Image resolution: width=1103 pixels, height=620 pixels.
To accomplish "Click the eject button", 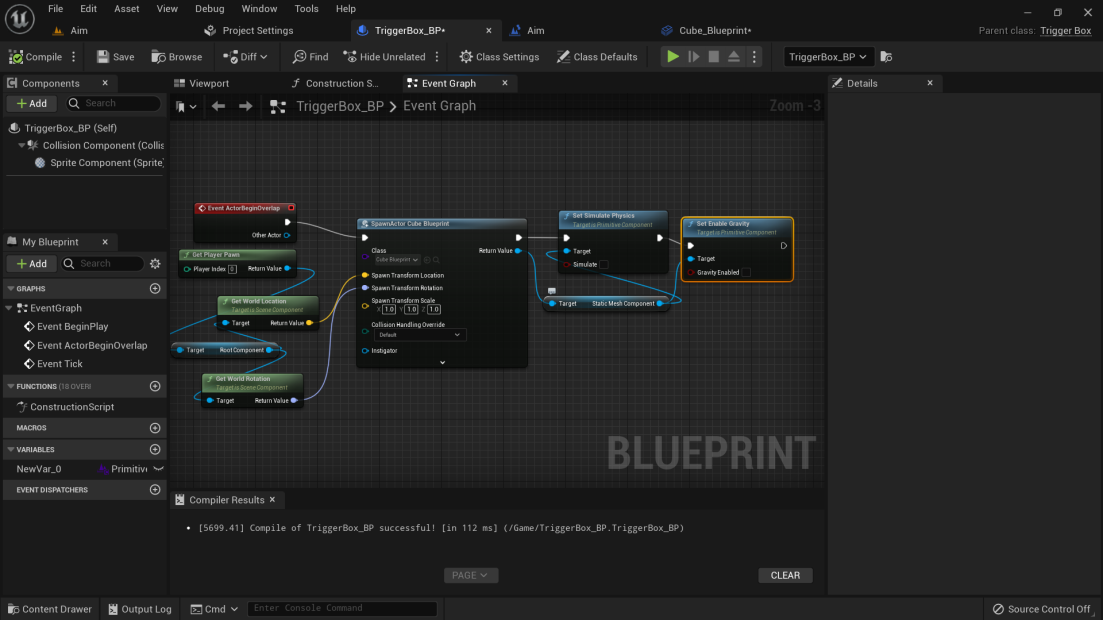I will (734, 57).
